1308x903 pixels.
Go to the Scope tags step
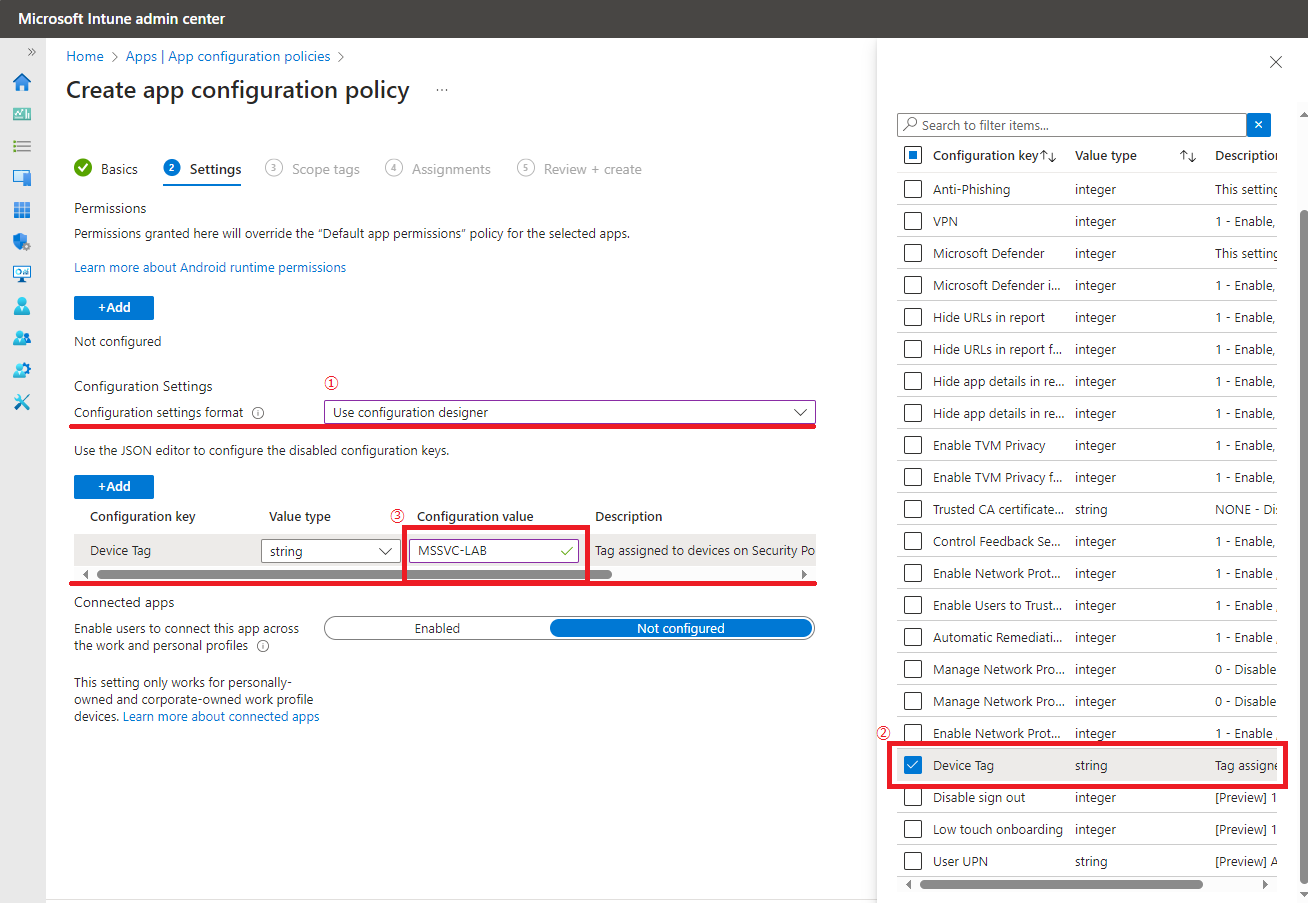[x=312, y=169]
